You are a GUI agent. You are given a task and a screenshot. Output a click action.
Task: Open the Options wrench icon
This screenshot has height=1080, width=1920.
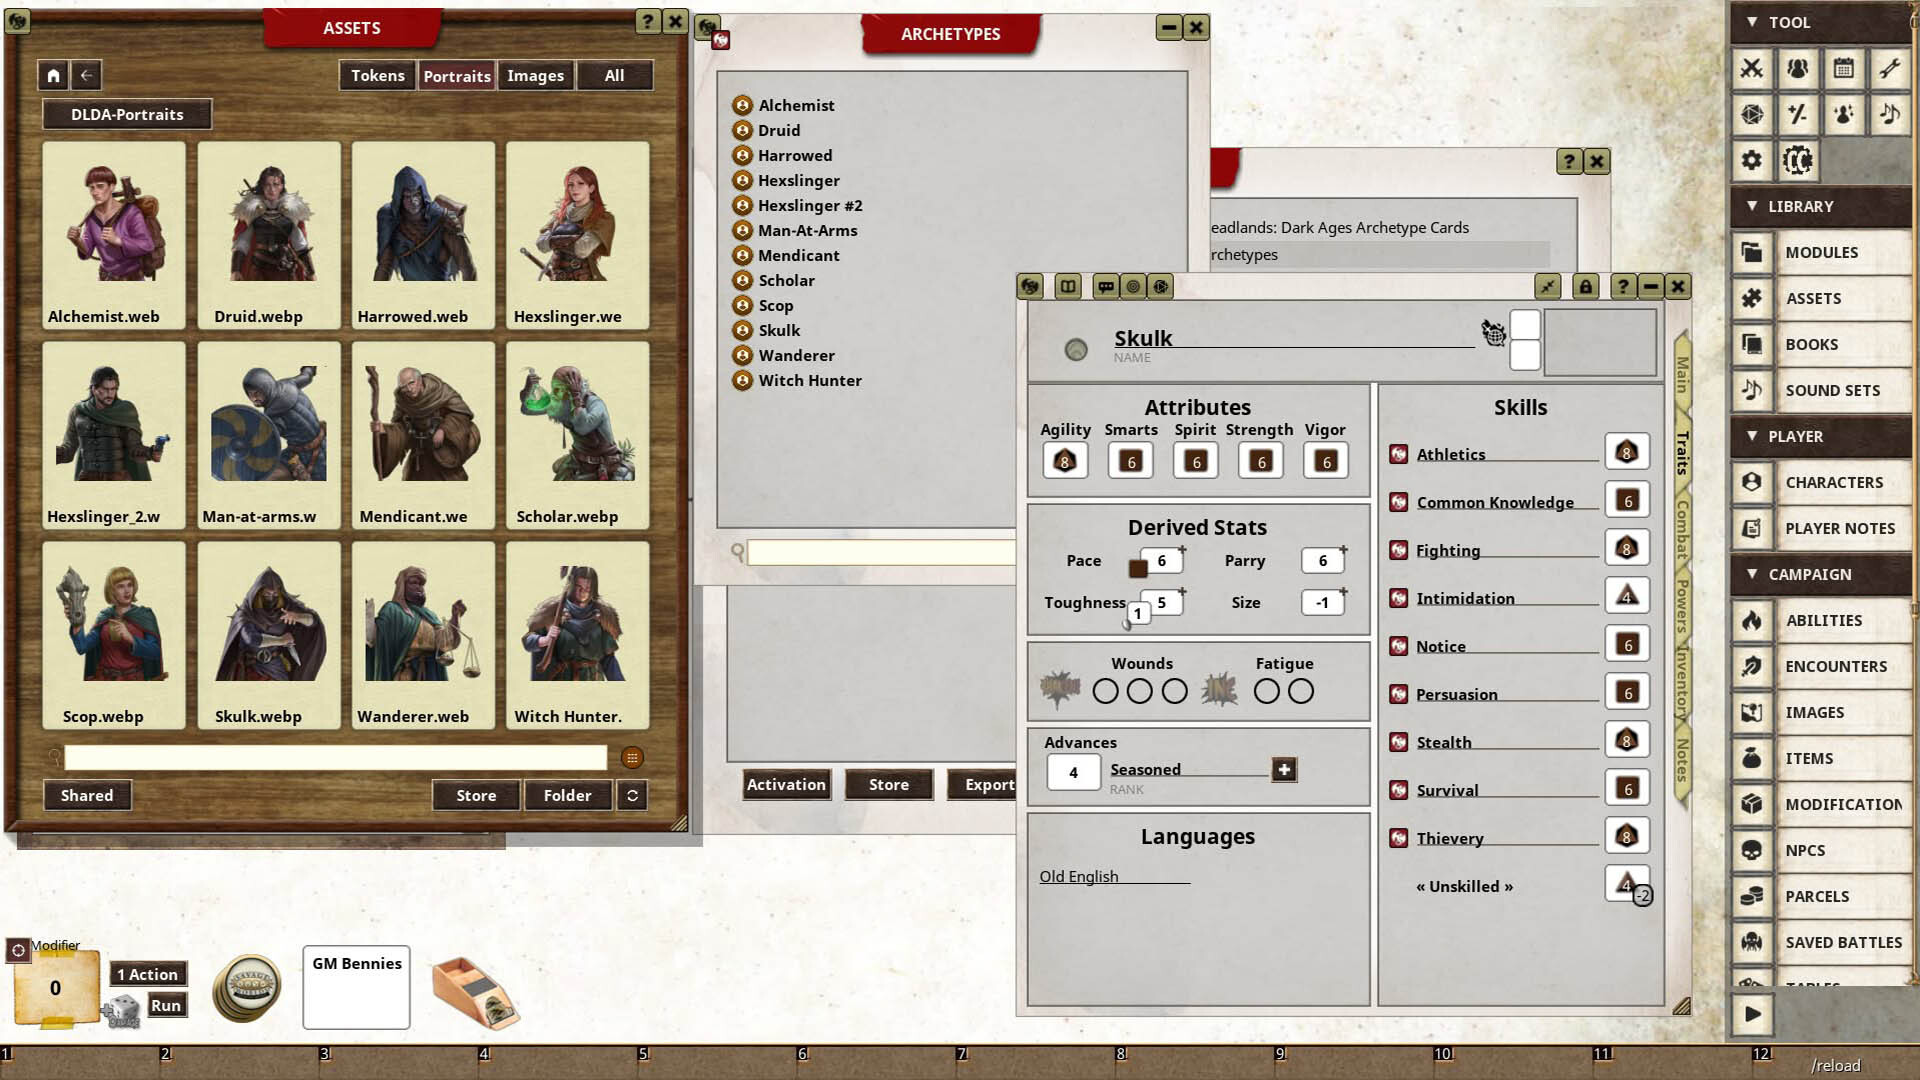pos(1890,69)
